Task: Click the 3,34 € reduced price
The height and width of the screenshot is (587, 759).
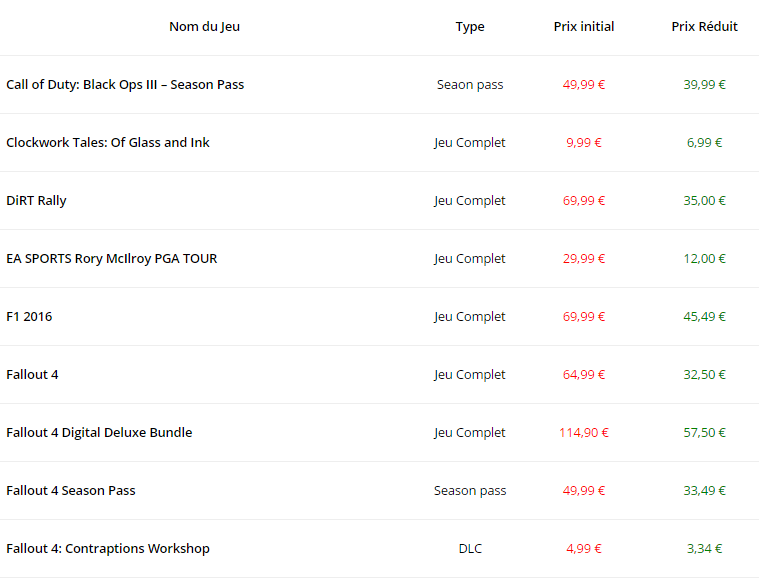Action: 704,549
